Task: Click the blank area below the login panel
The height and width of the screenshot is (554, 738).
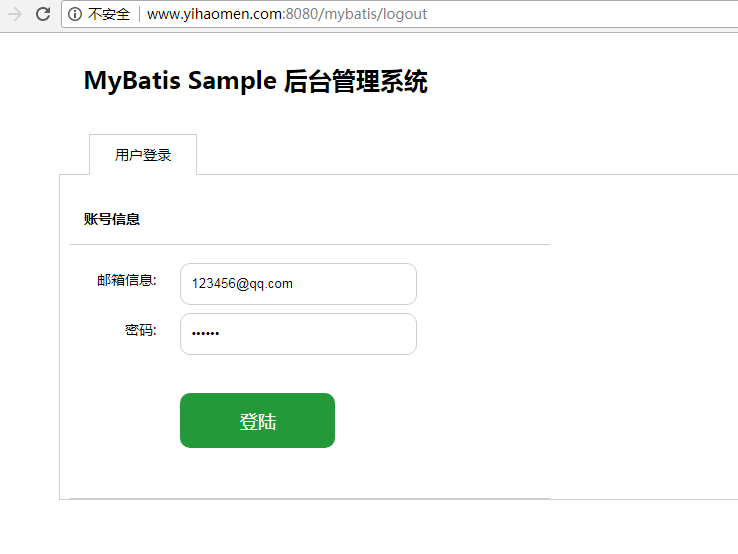Action: (369, 527)
